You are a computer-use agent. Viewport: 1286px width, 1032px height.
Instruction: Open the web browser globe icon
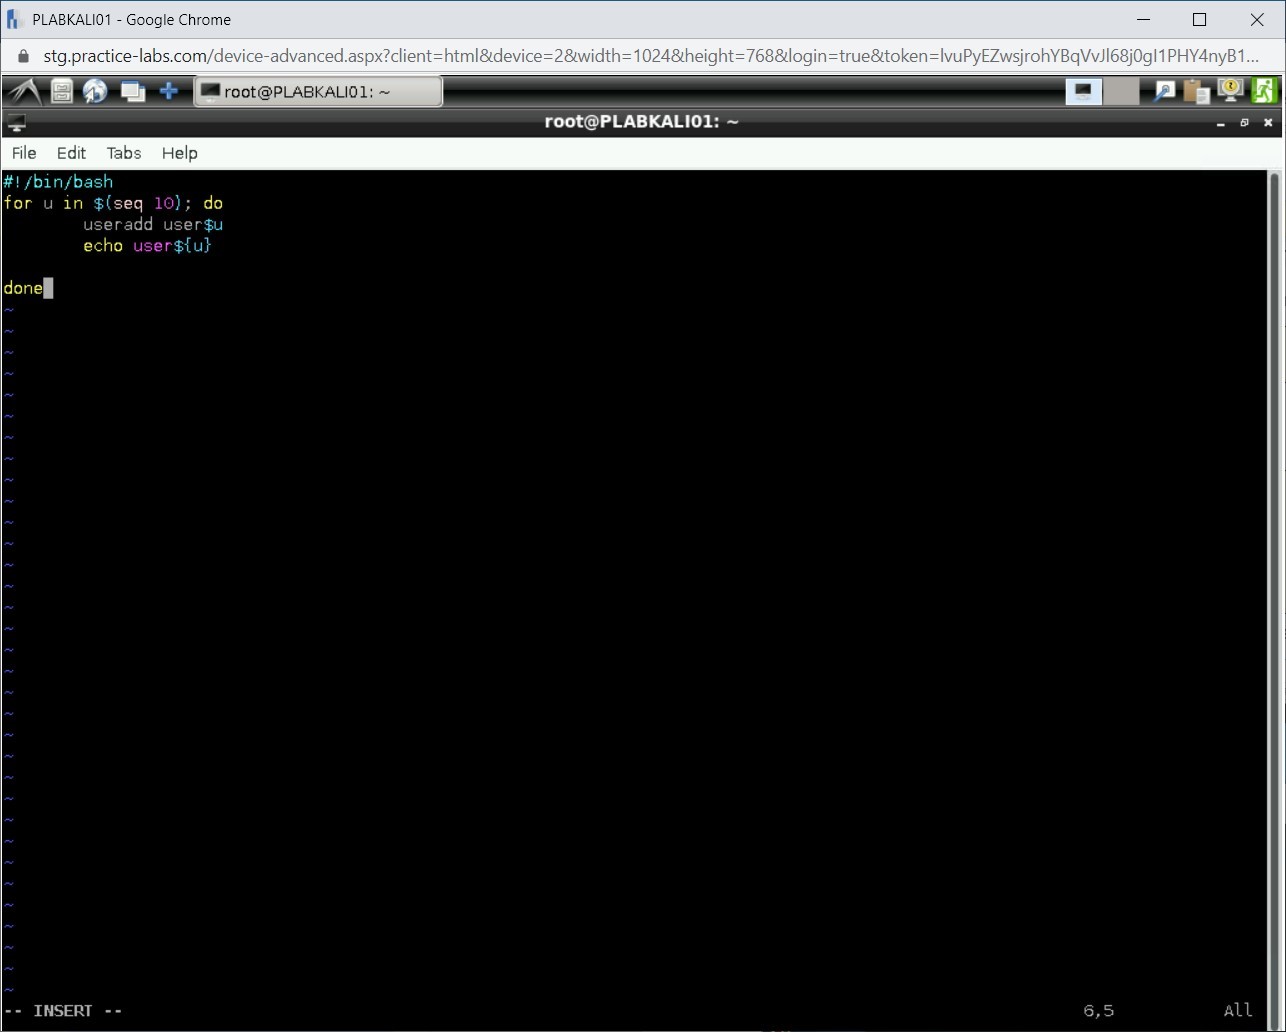click(x=96, y=92)
